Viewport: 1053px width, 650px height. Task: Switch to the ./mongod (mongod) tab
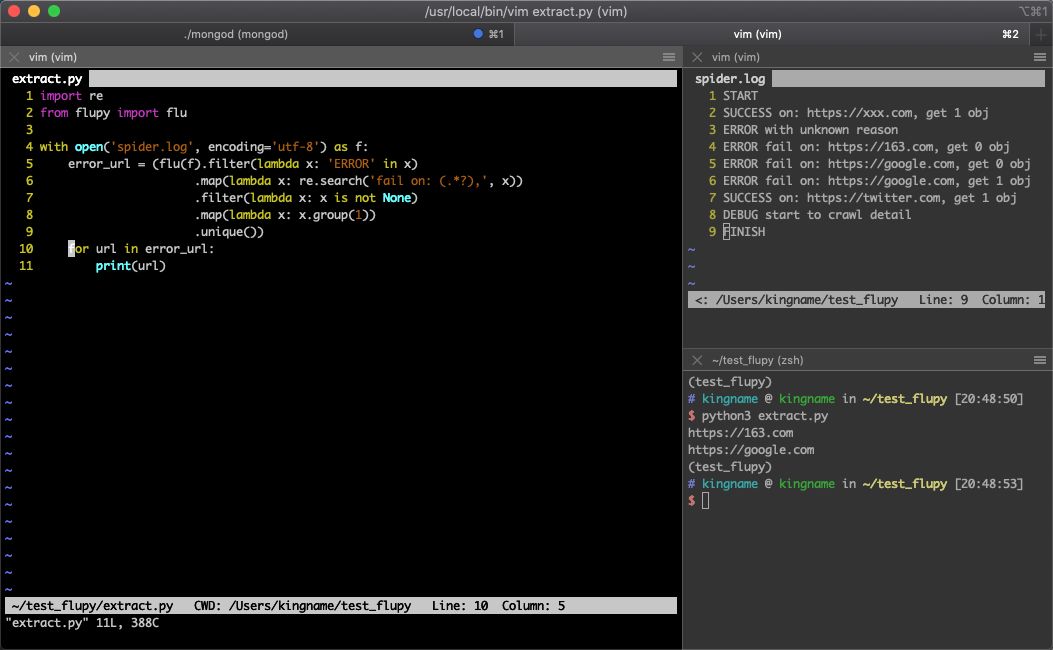pos(236,34)
